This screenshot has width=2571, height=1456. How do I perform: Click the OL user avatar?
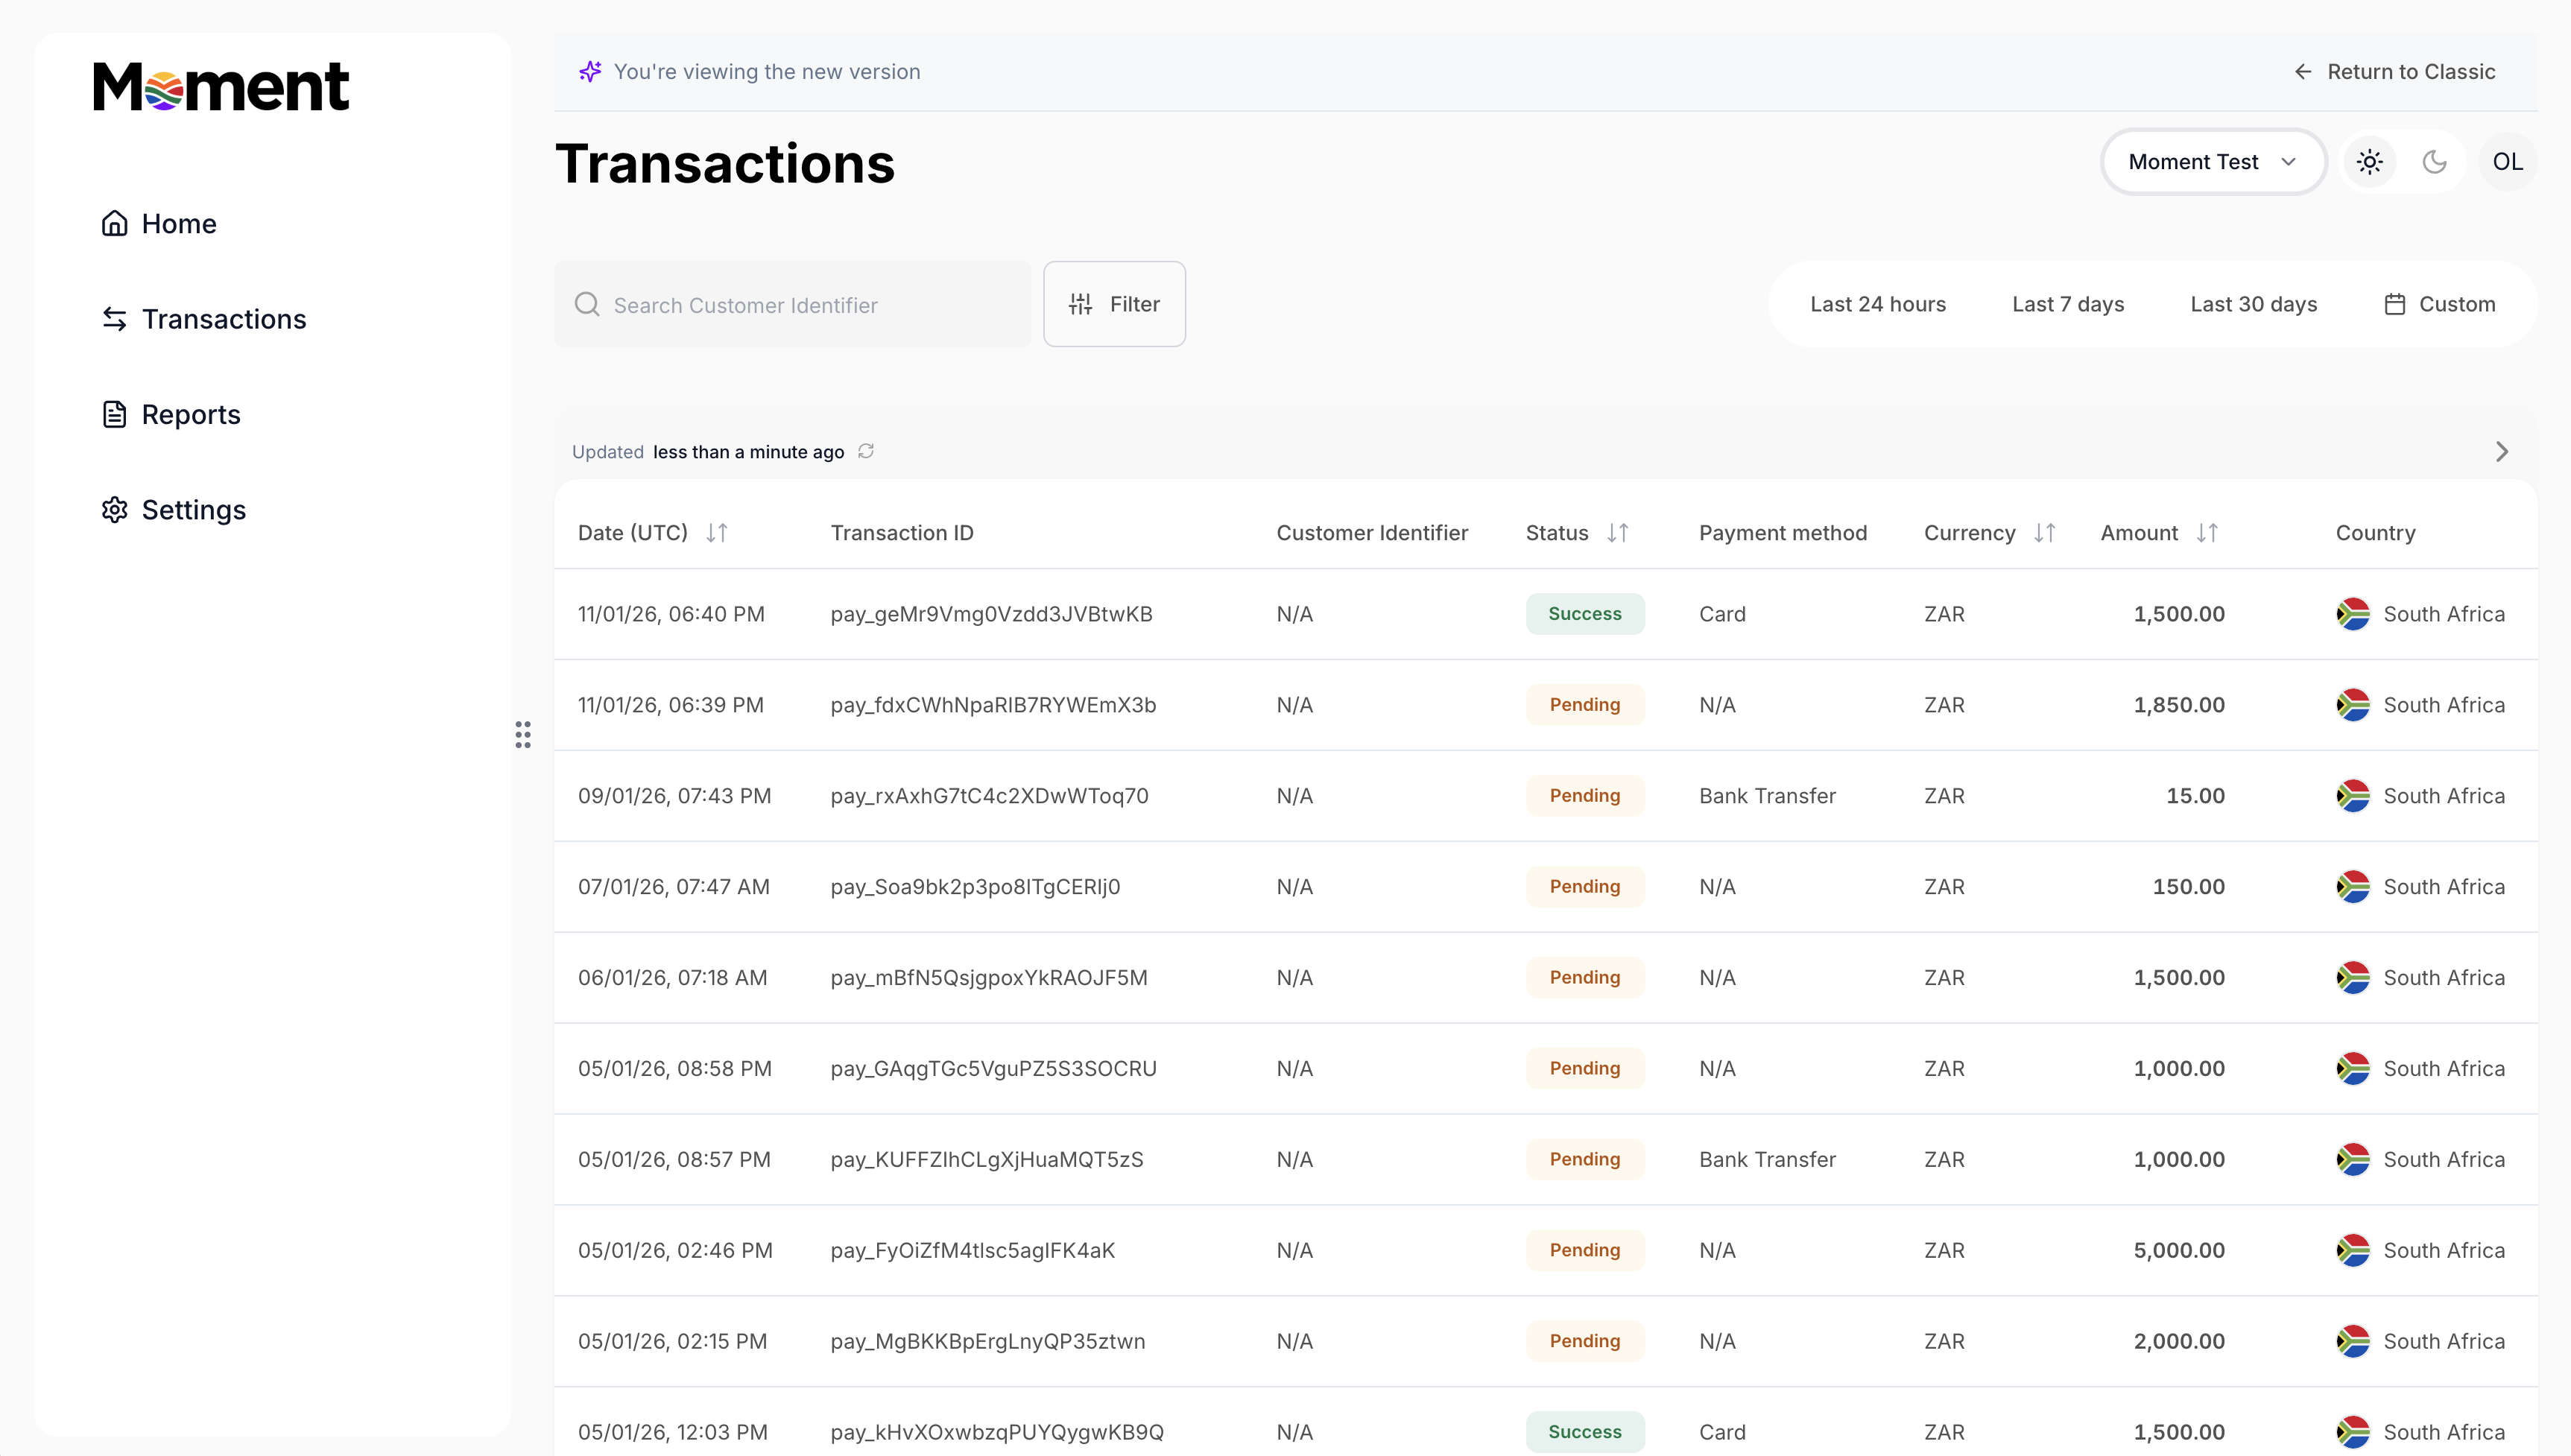(x=2506, y=162)
